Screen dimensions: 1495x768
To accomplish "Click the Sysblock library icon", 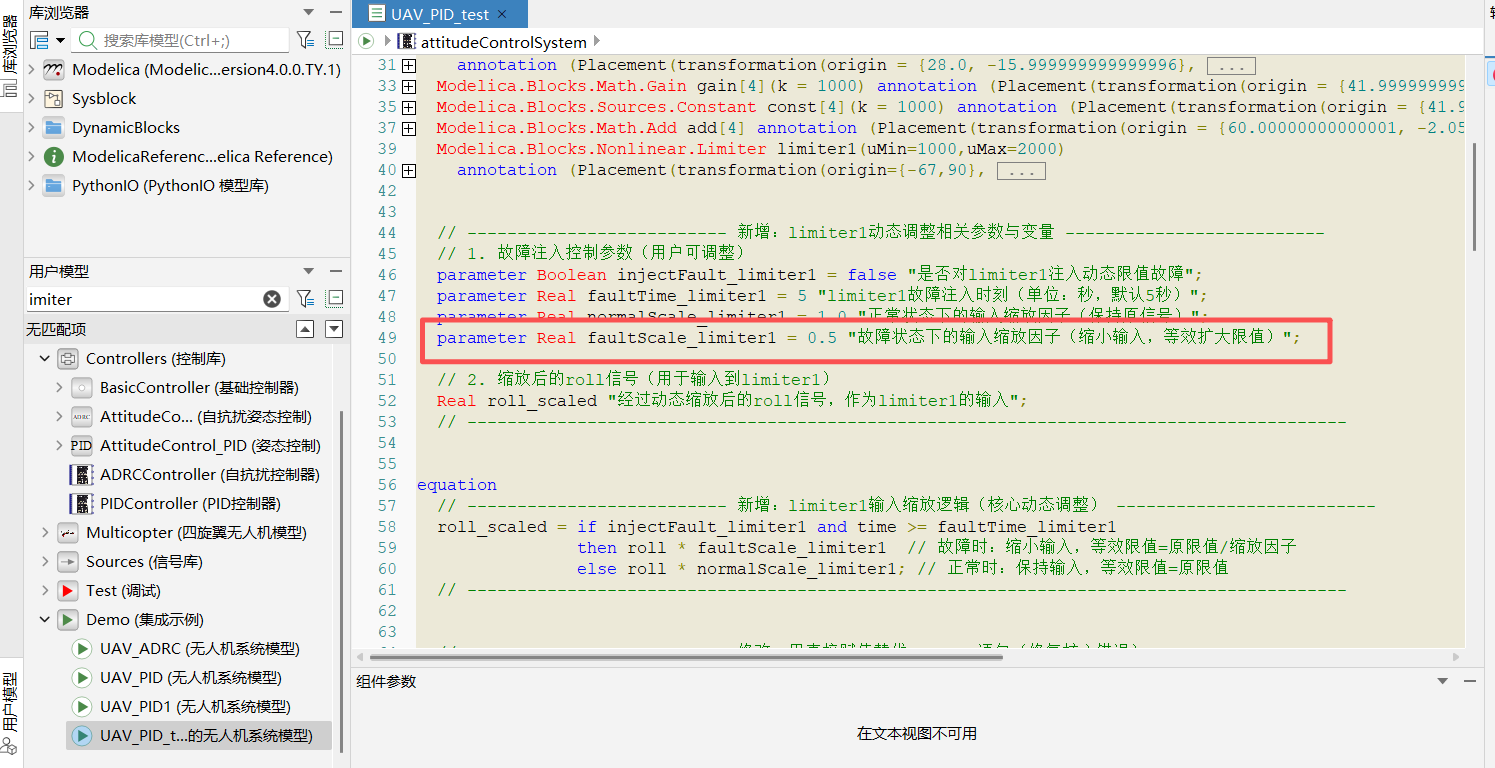I will (54, 99).
